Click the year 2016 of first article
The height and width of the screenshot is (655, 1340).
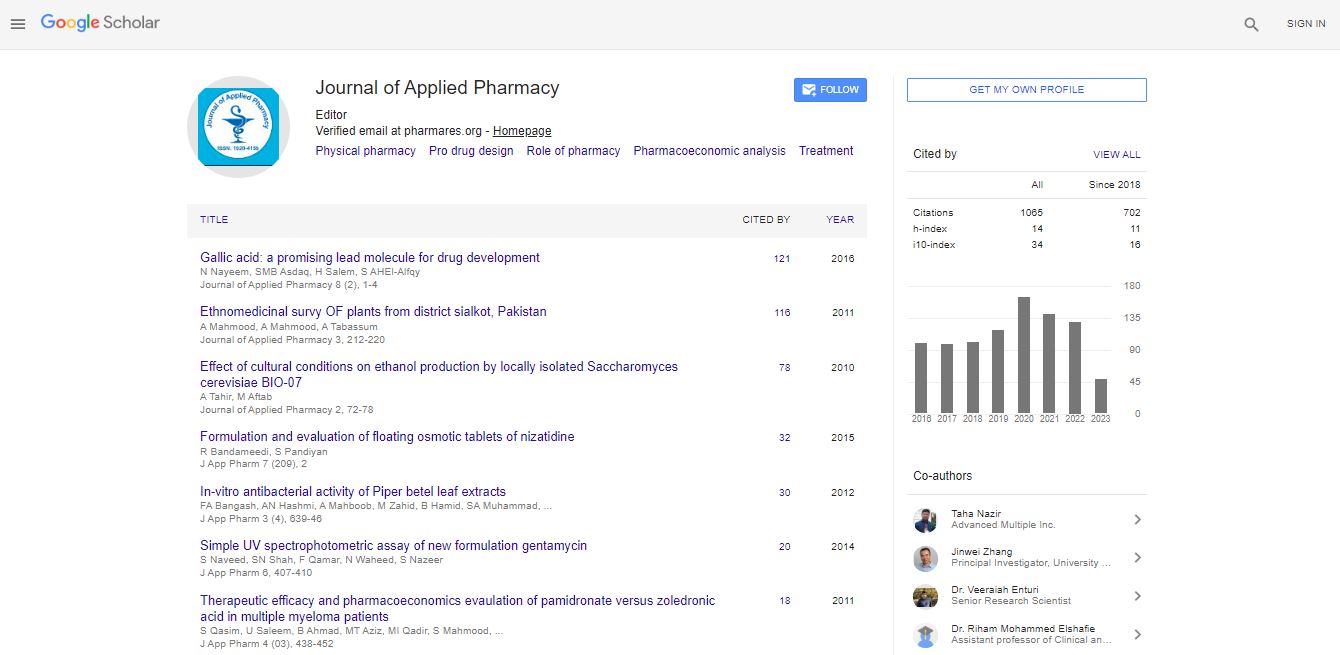coord(843,259)
